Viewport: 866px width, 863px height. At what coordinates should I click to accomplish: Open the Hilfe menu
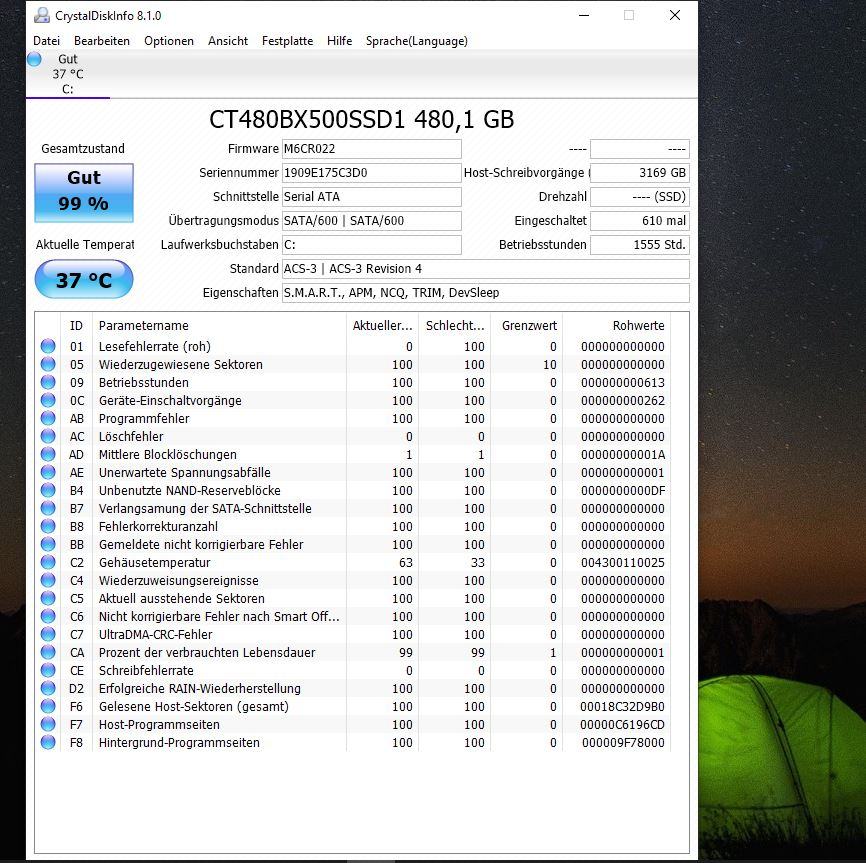[339, 41]
